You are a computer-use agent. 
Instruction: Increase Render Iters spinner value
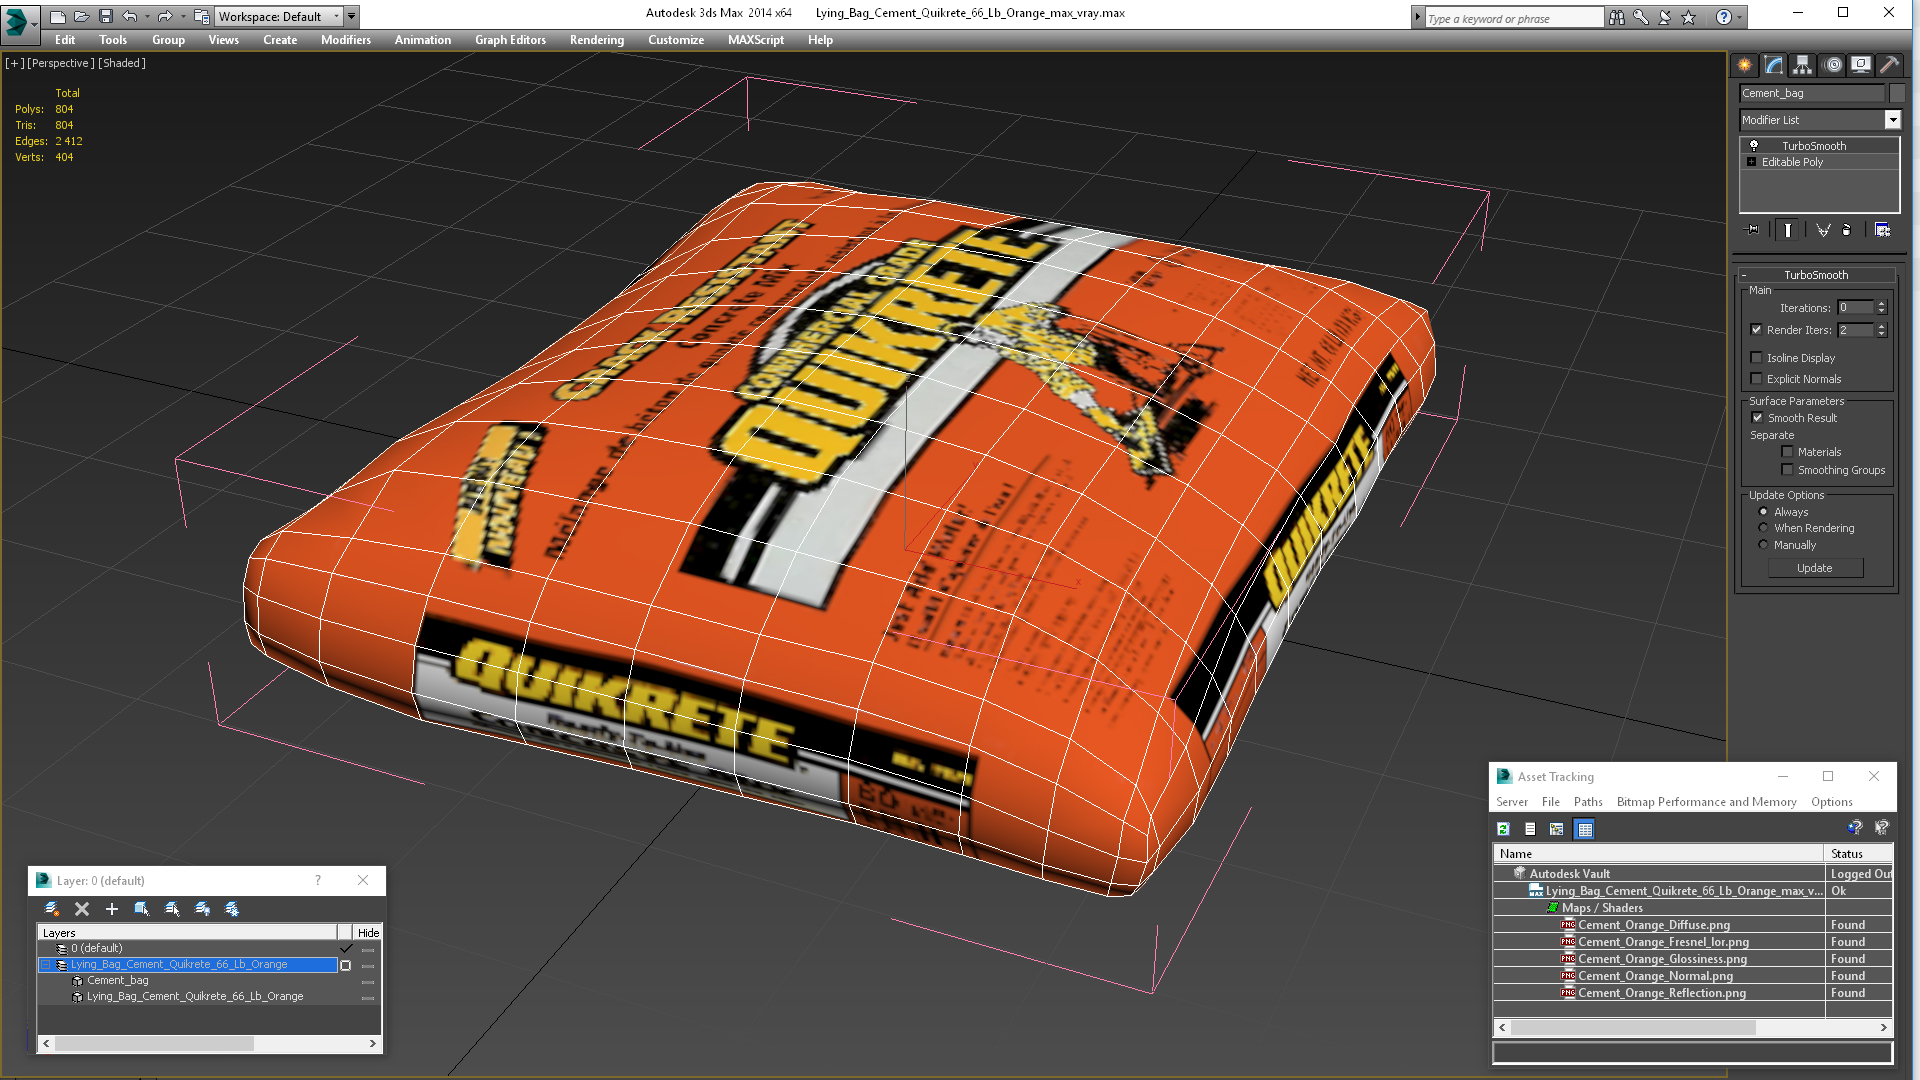[x=1882, y=326]
